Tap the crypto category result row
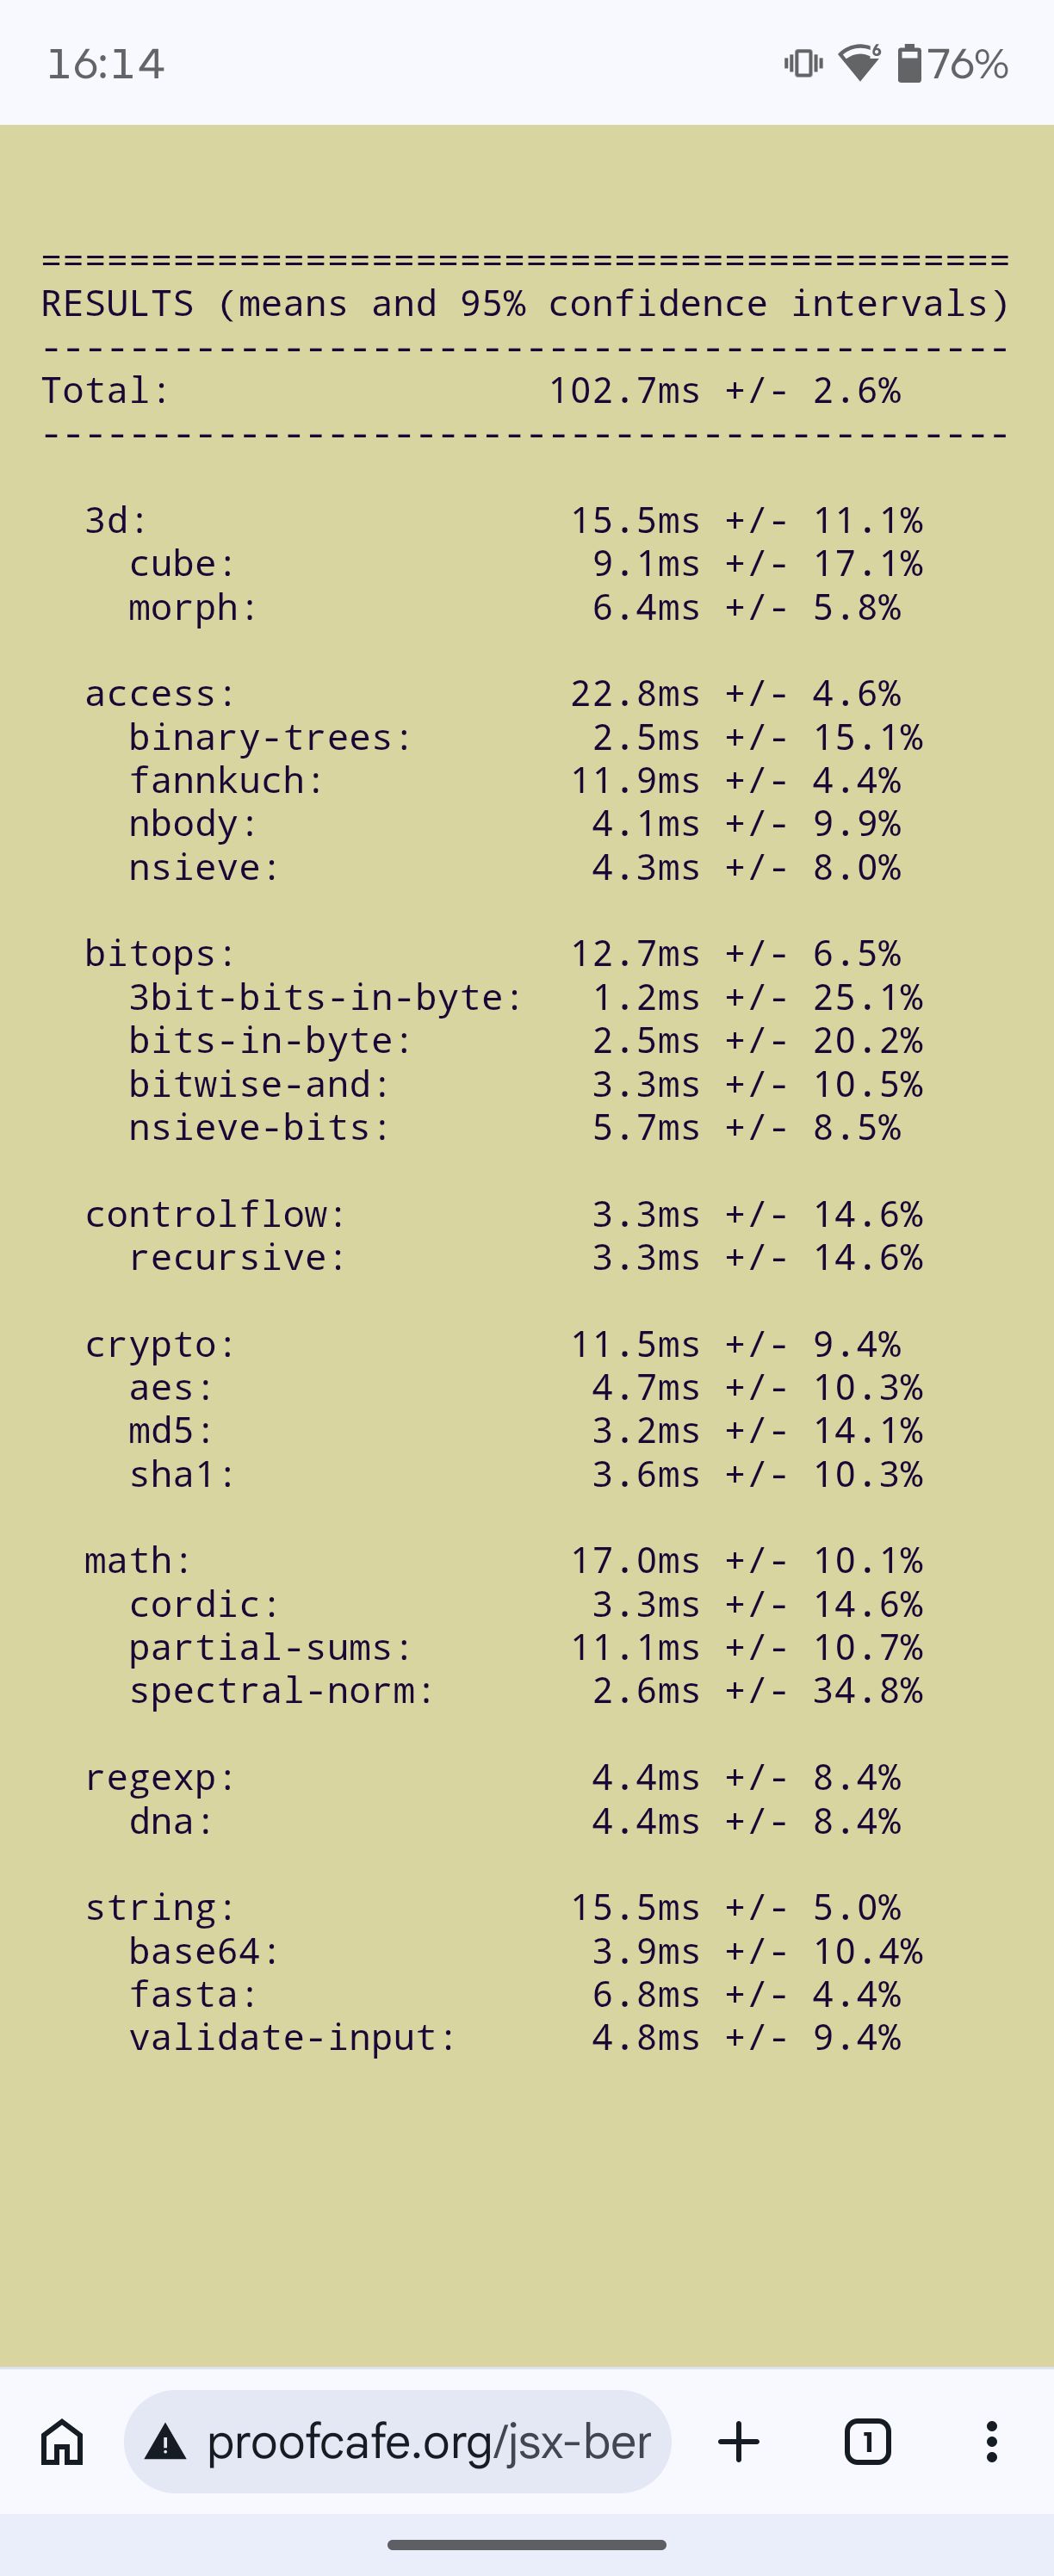 [493, 1345]
